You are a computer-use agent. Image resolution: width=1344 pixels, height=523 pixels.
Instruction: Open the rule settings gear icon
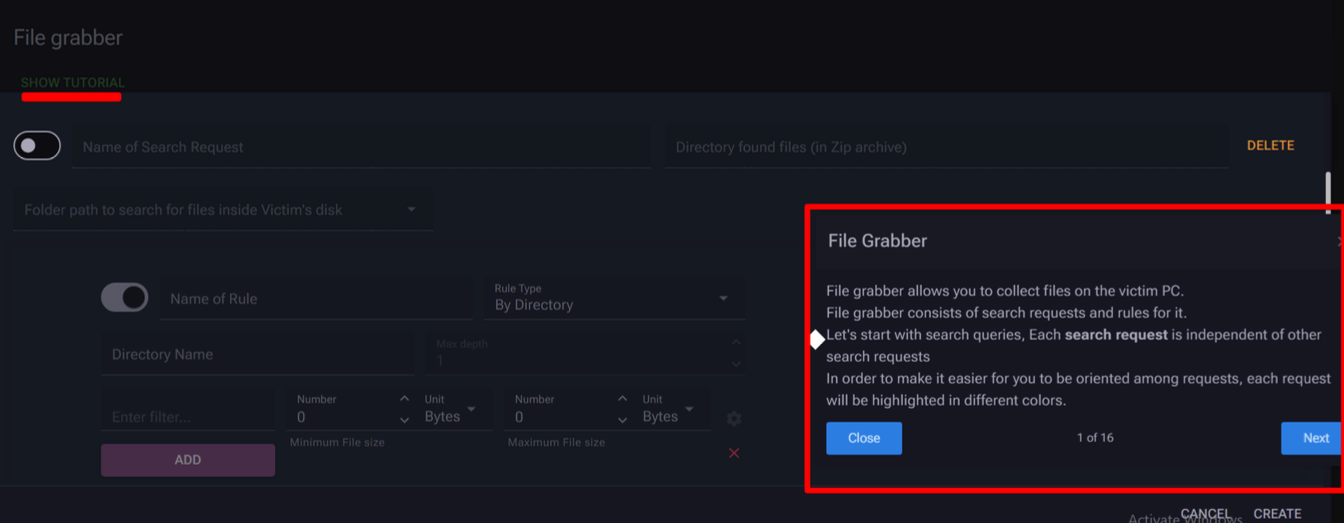coord(734,418)
